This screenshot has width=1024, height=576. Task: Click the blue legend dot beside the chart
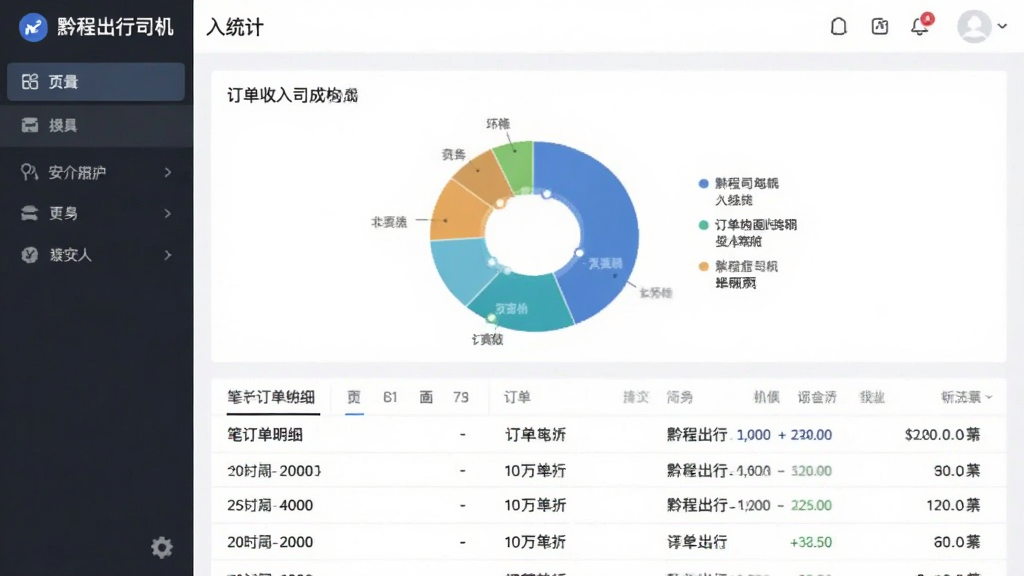tap(703, 184)
